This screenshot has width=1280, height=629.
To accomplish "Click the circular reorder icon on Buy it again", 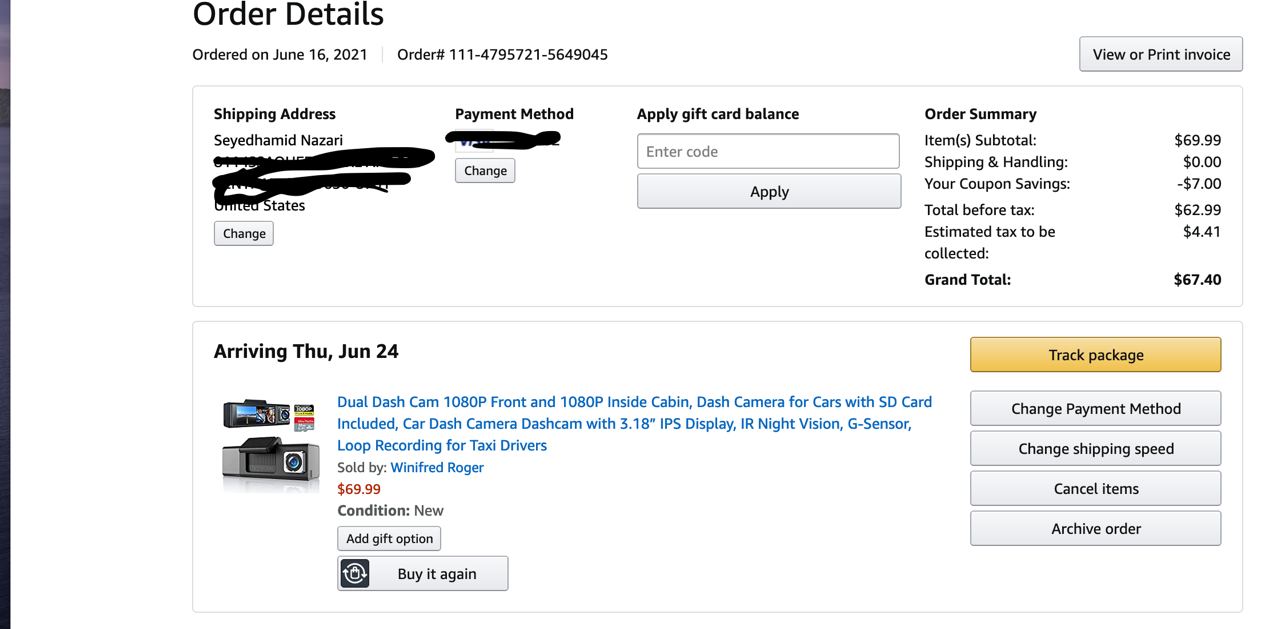I will coord(355,574).
